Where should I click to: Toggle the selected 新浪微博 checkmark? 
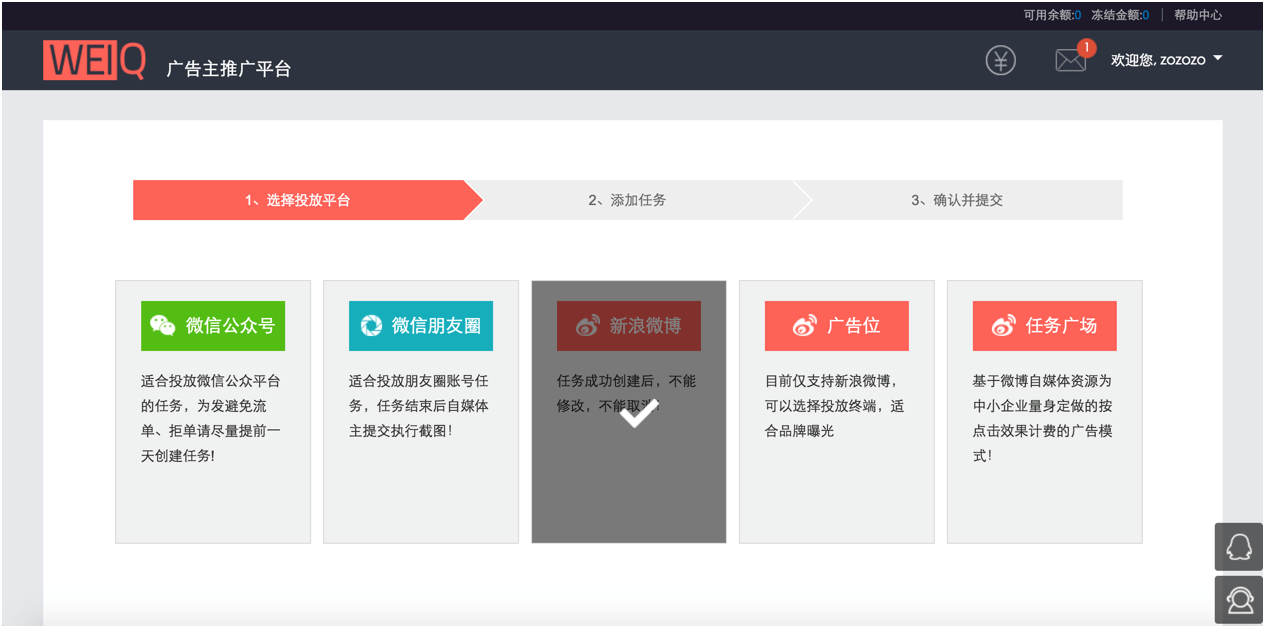638,413
